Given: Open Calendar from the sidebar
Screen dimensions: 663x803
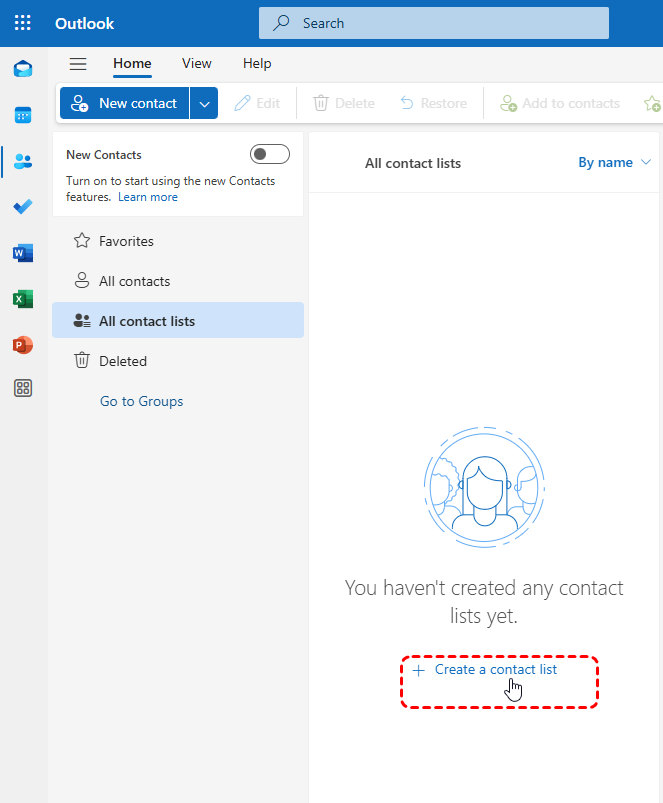Looking at the screenshot, I should [23, 115].
